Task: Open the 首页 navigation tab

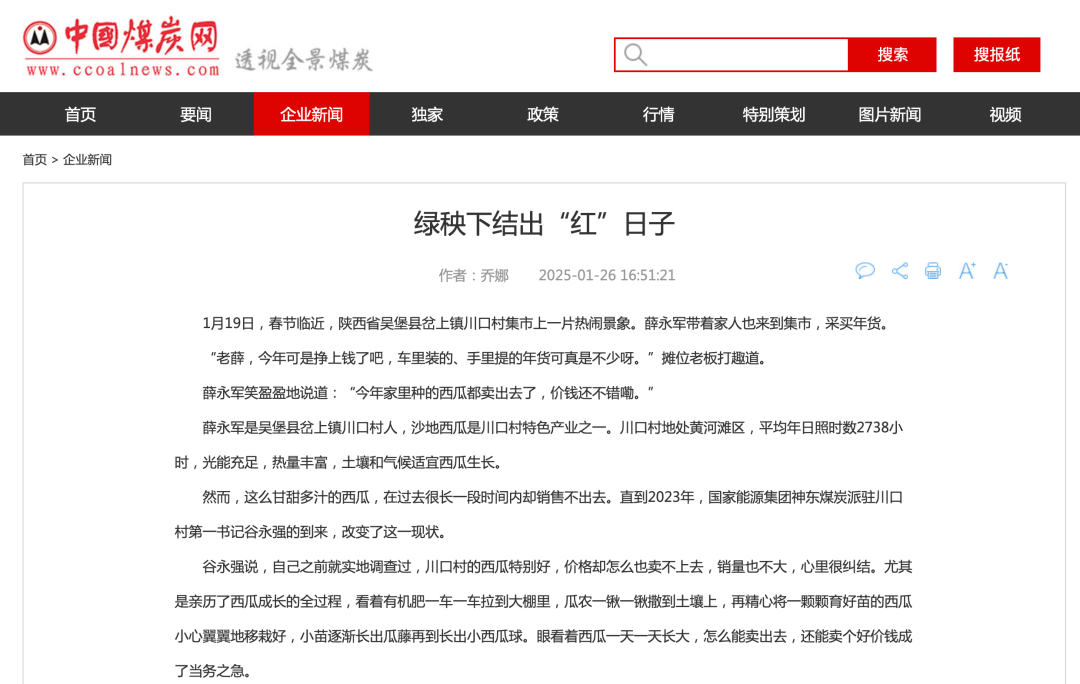Action: point(80,114)
